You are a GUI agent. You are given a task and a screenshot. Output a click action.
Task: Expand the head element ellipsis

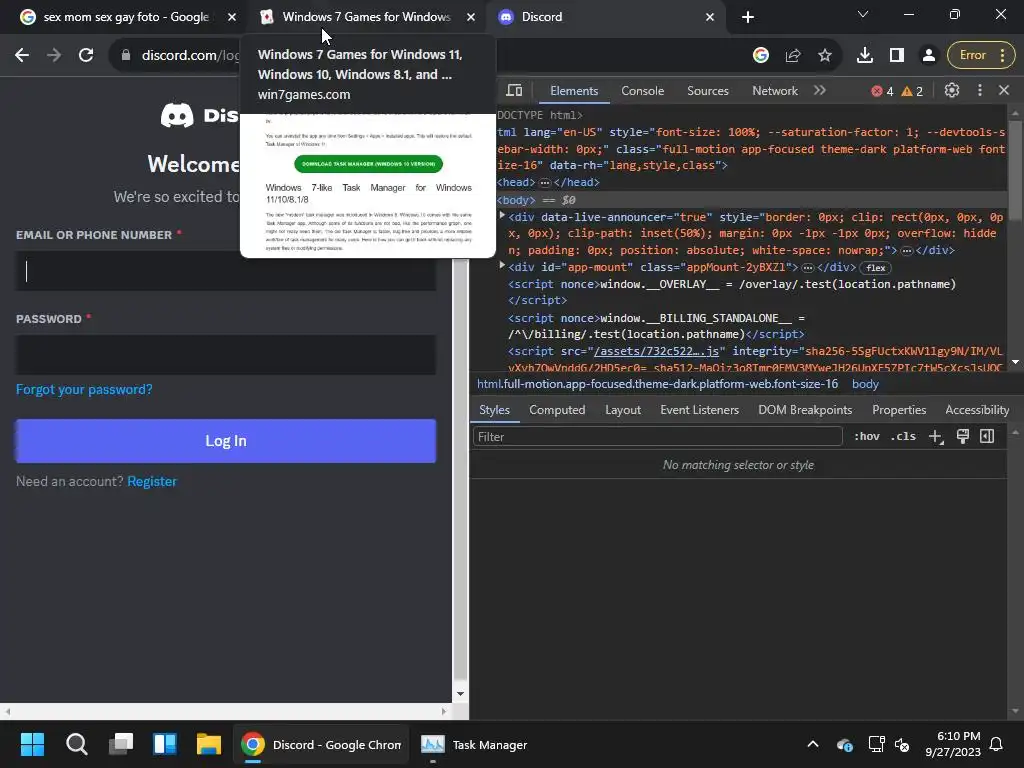(x=545, y=183)
